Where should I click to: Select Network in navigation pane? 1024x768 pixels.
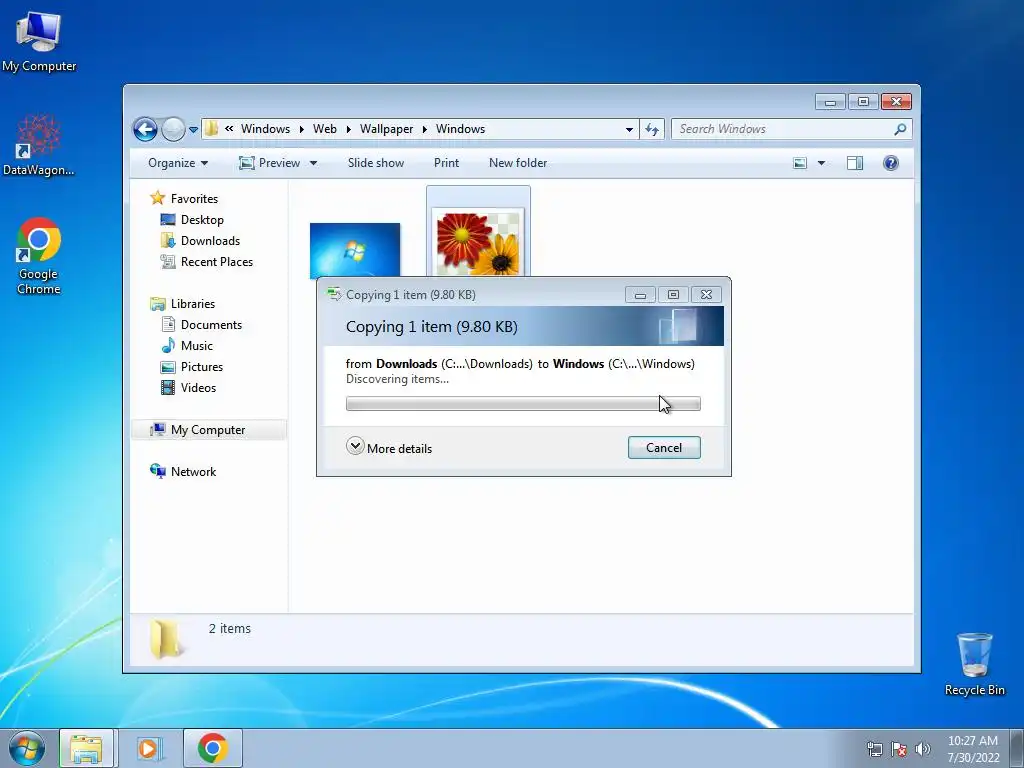193,472
